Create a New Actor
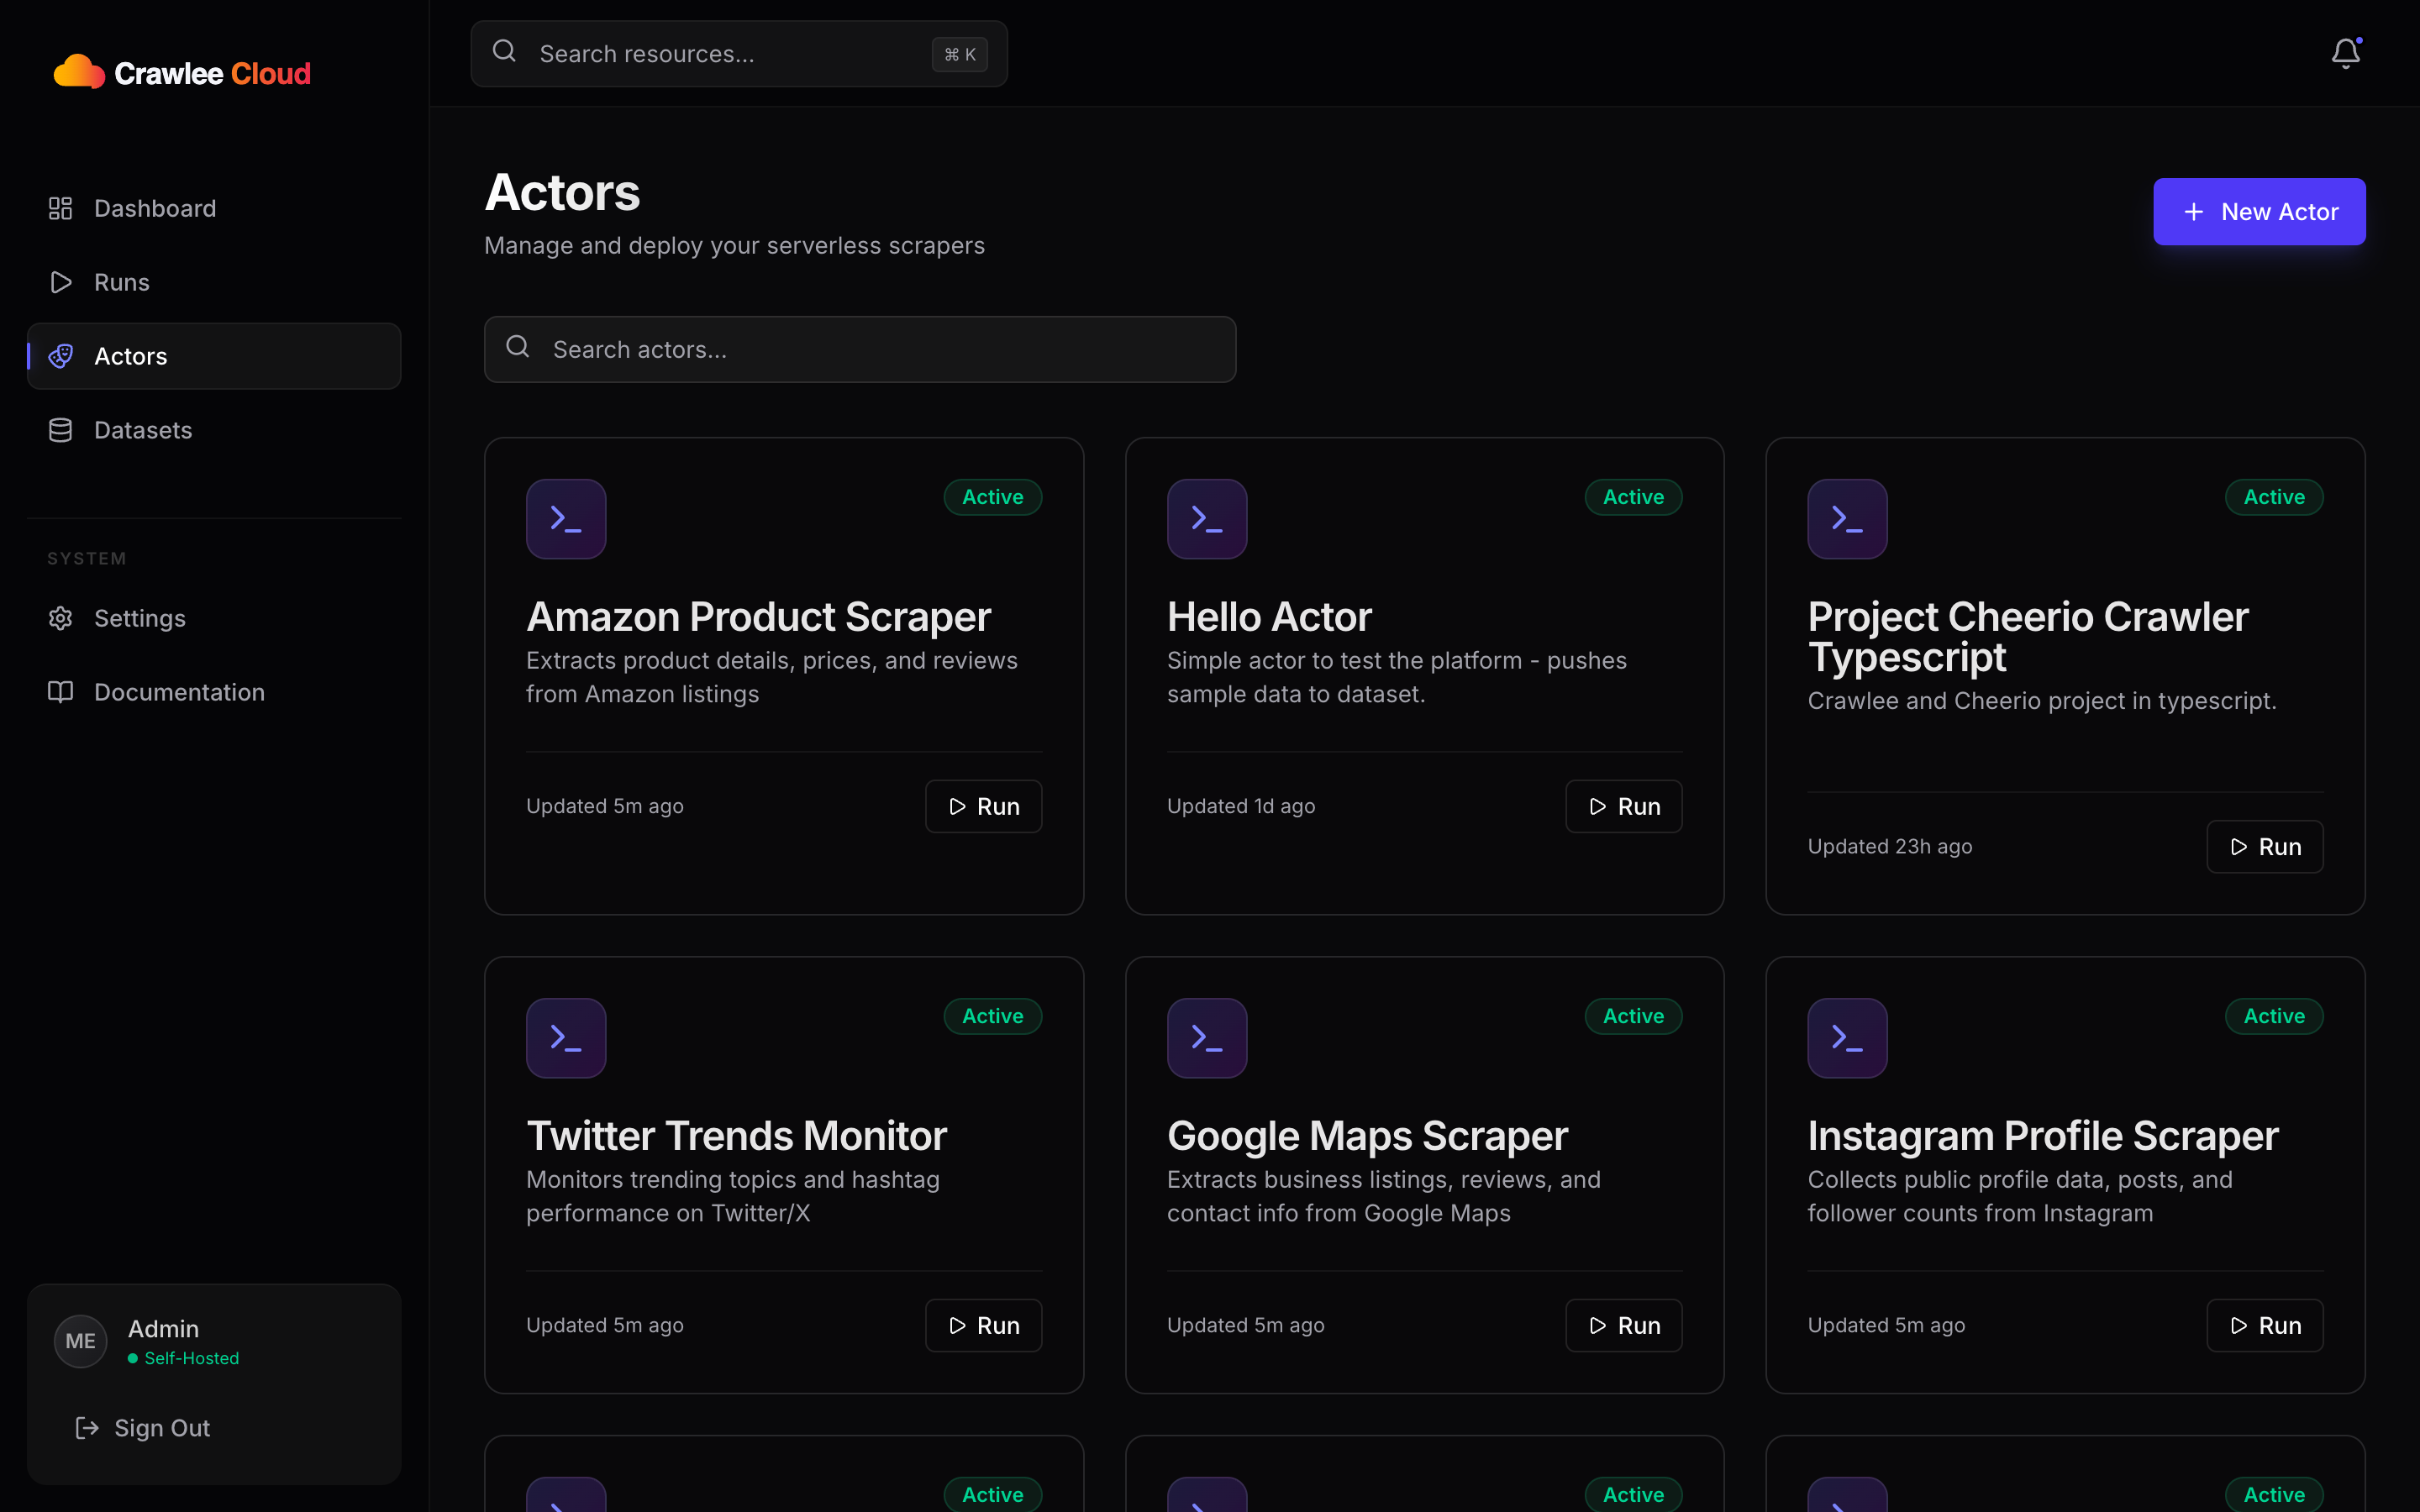 click(2259, 212)
